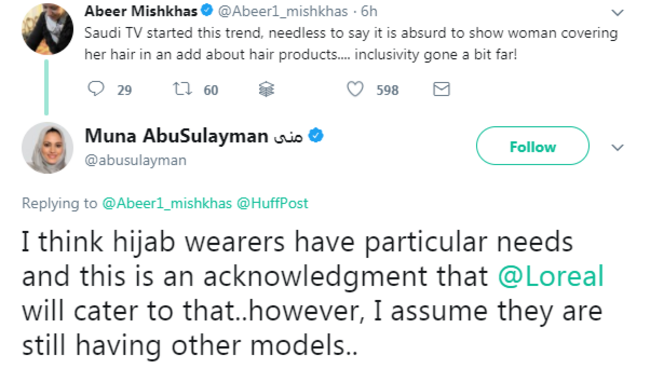Image resolution: width=650 pixels, height=369 pixels.
Task: Expand options chevron on Abeer's tweet
Action: (x=617, y=13)
